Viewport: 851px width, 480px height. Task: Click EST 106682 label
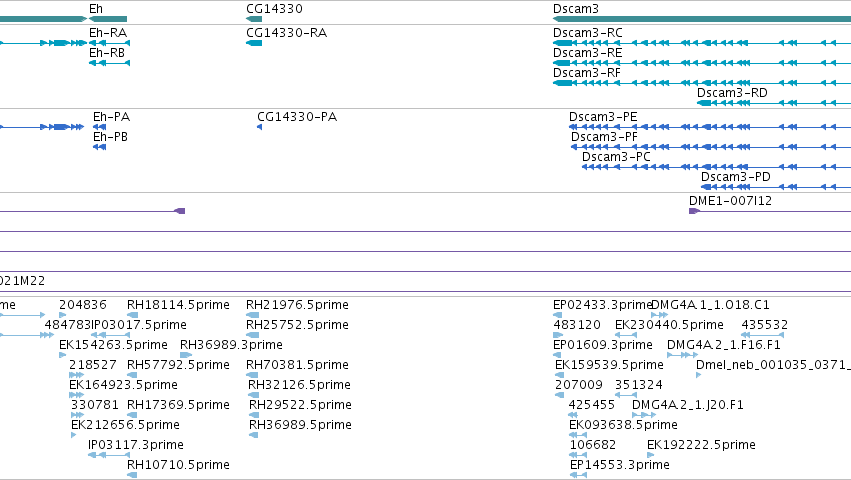pyautogui.click(x=593, y=445)
